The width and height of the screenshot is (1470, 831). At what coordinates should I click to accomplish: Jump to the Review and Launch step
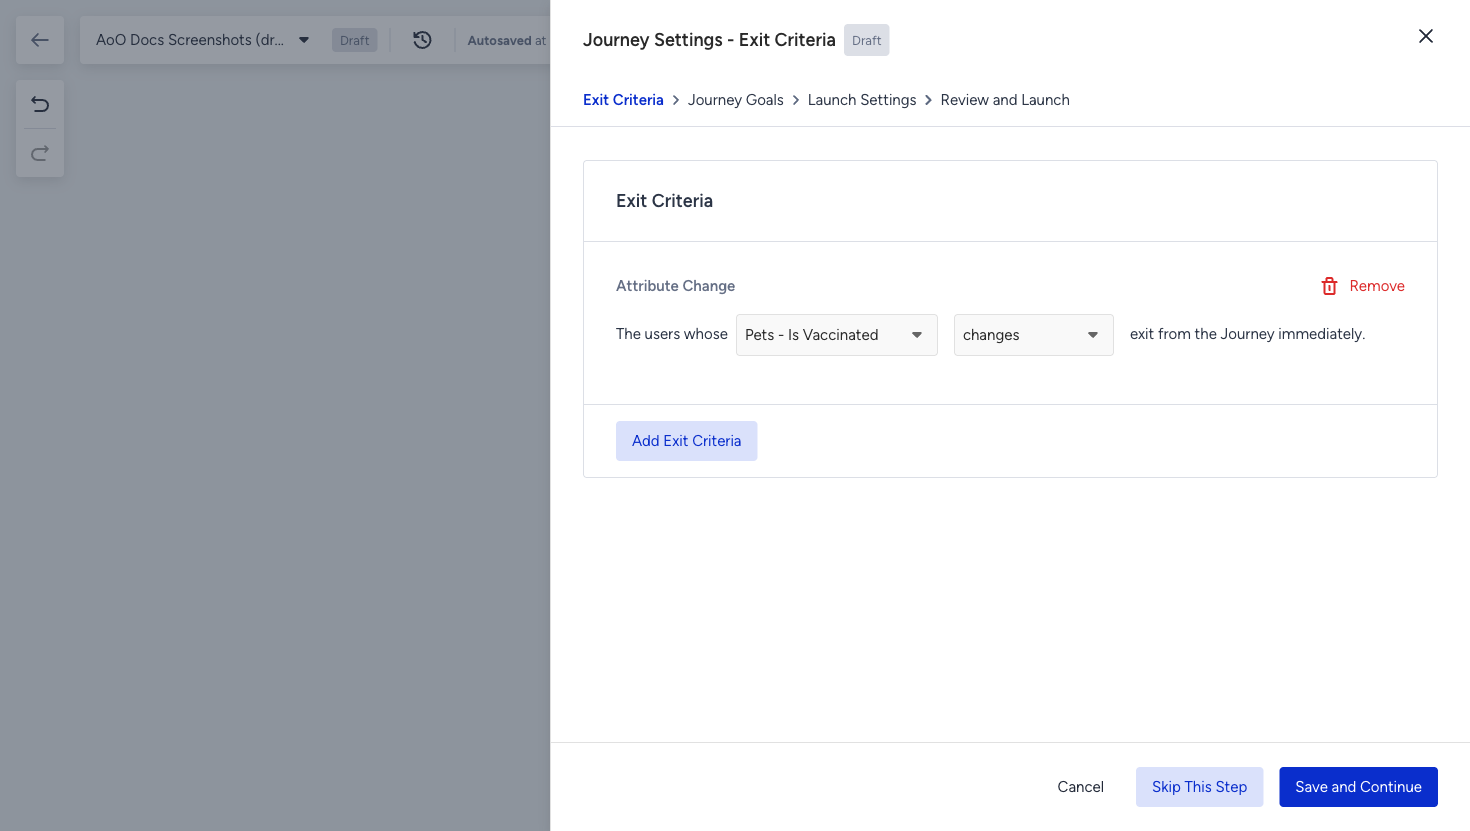(x=1005, y=100)
